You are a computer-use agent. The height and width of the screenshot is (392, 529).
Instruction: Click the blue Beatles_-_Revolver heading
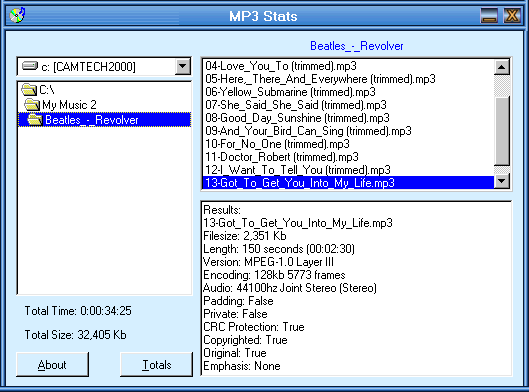[x=357, y=46]
